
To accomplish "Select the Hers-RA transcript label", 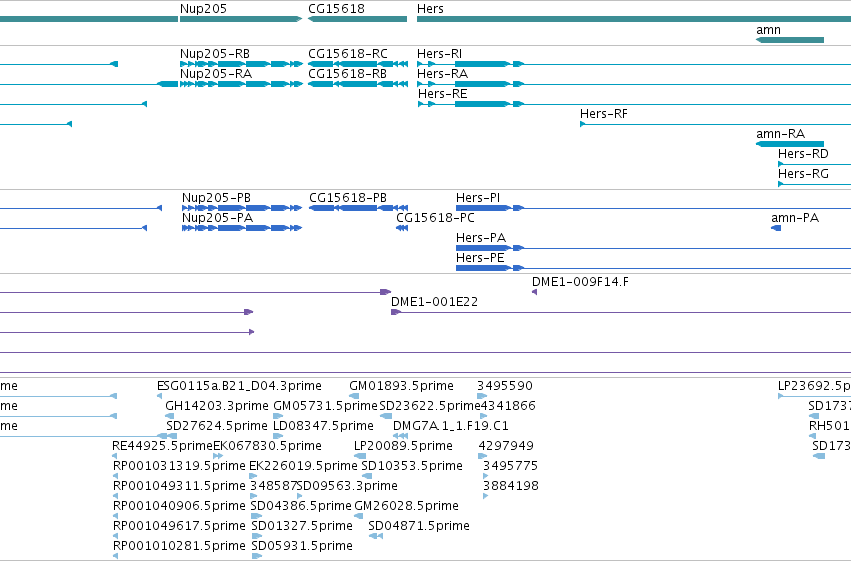I will [x=442, y=74].
